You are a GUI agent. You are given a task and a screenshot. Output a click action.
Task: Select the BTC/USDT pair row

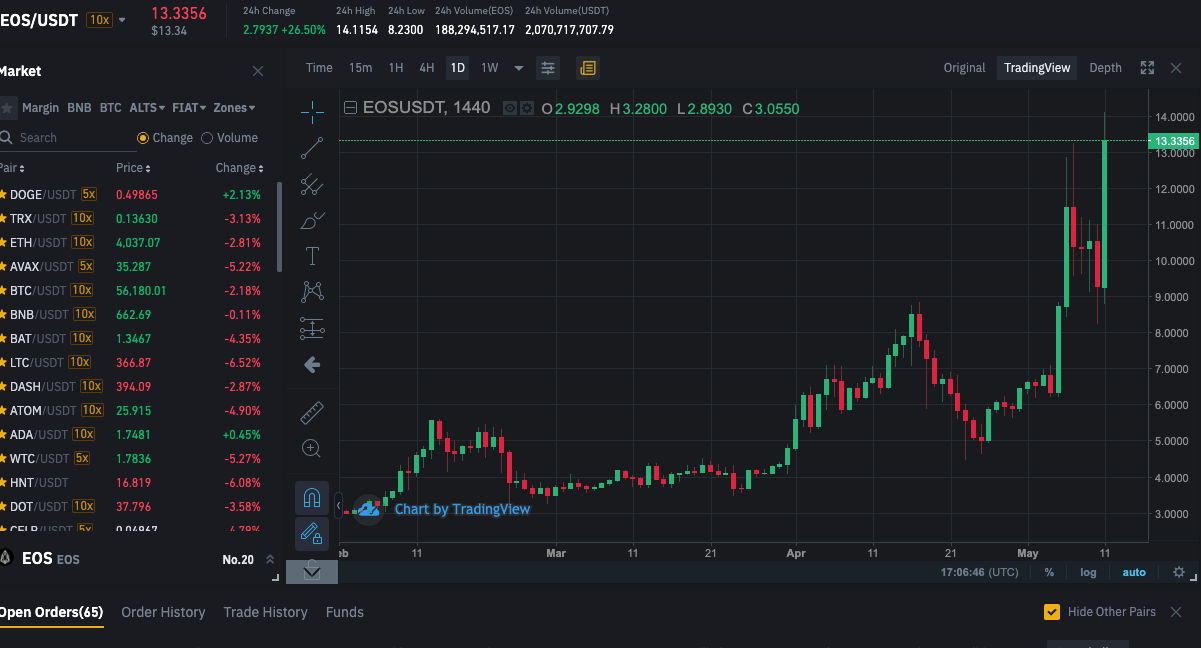point(132,290)
